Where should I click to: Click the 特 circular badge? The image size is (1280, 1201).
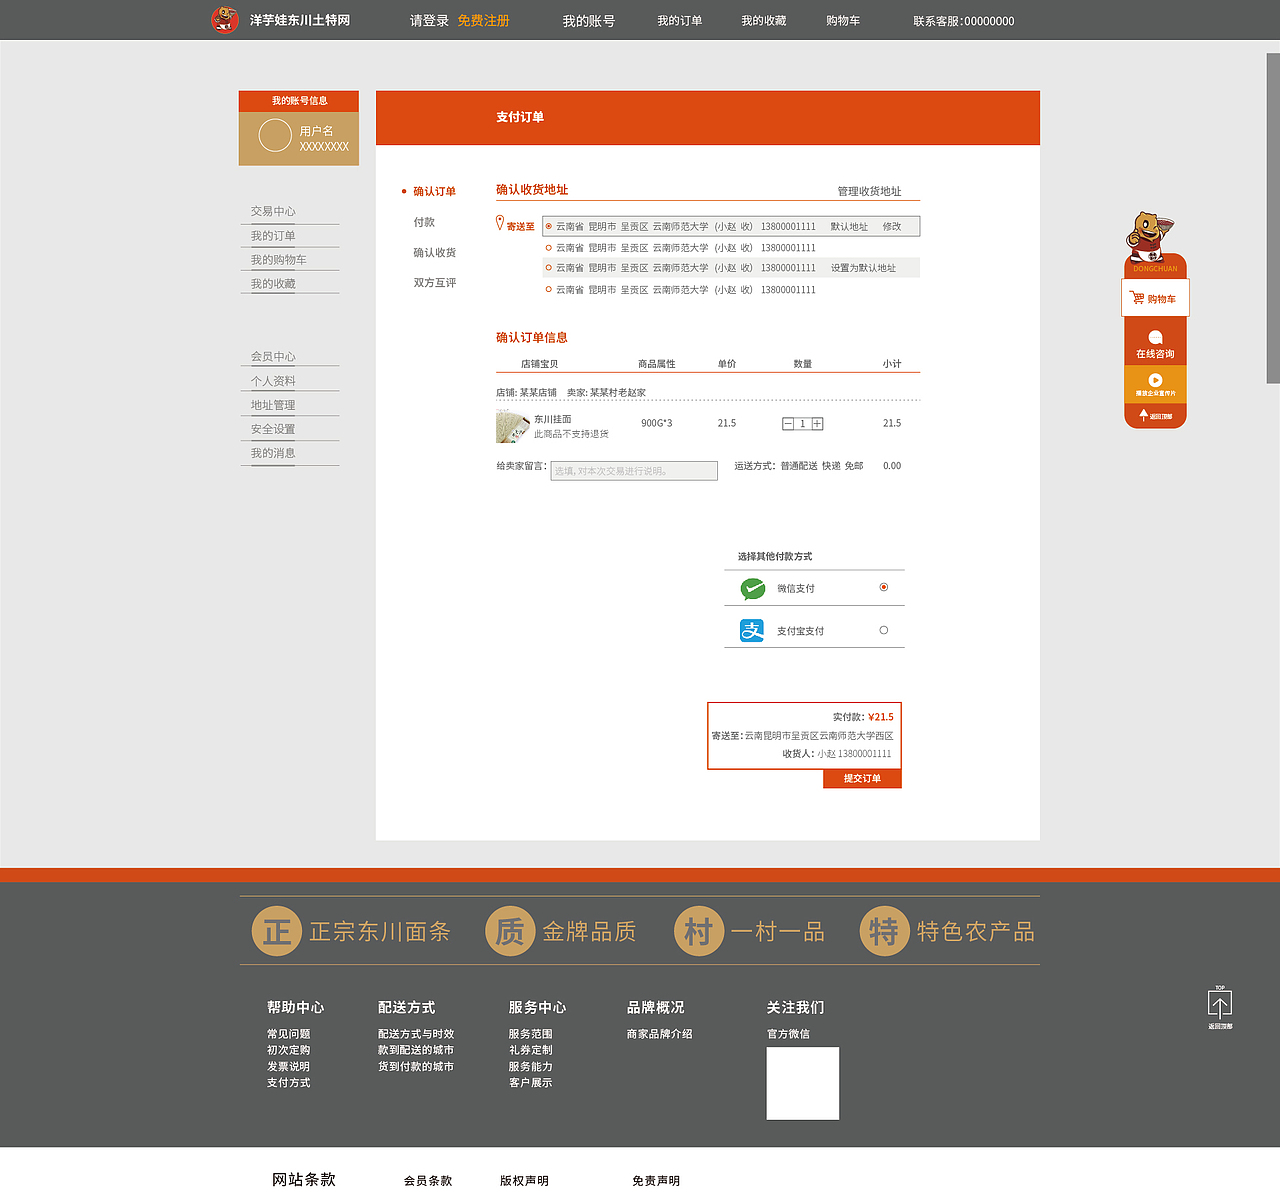tap(884, 931)
